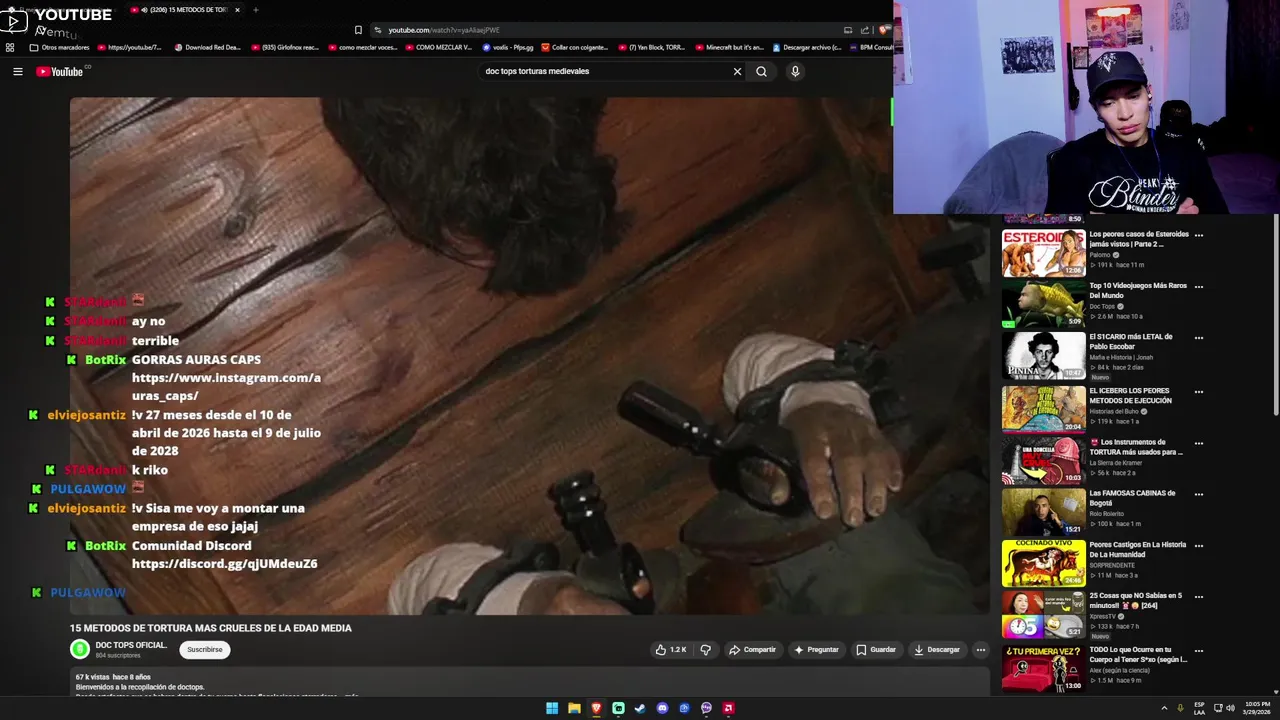This screenshot has width=1280, height=720.
Task: Click the page's vertical scrollbar
Action: (1275, 315)
